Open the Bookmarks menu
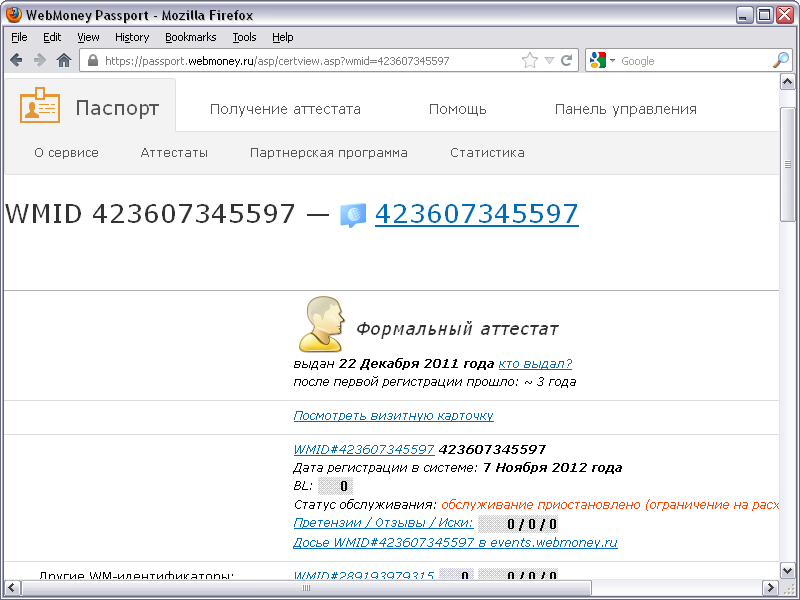Image resolution: width=800 pixels, height=600 pixels. (191, 37)
